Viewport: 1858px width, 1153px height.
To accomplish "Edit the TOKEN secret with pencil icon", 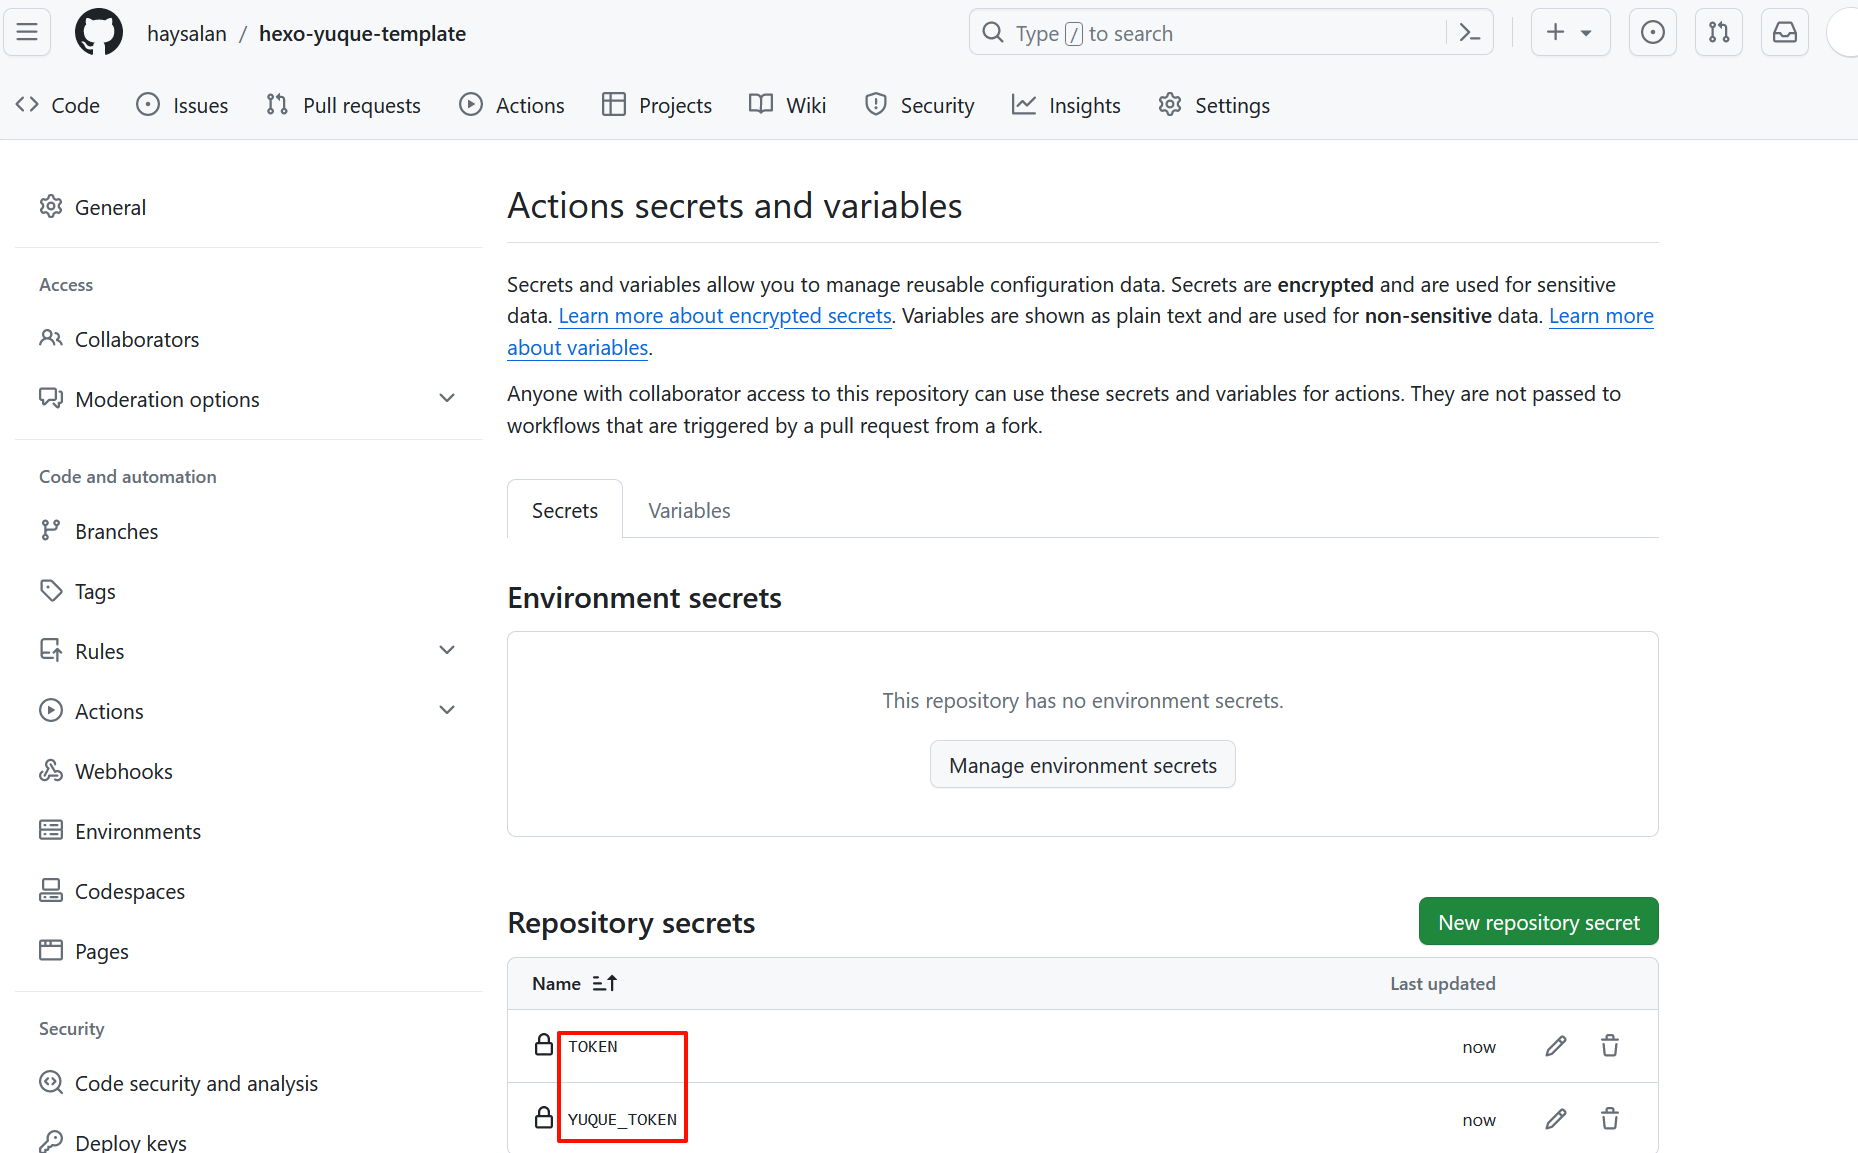I will (x=1555, y=1046).
